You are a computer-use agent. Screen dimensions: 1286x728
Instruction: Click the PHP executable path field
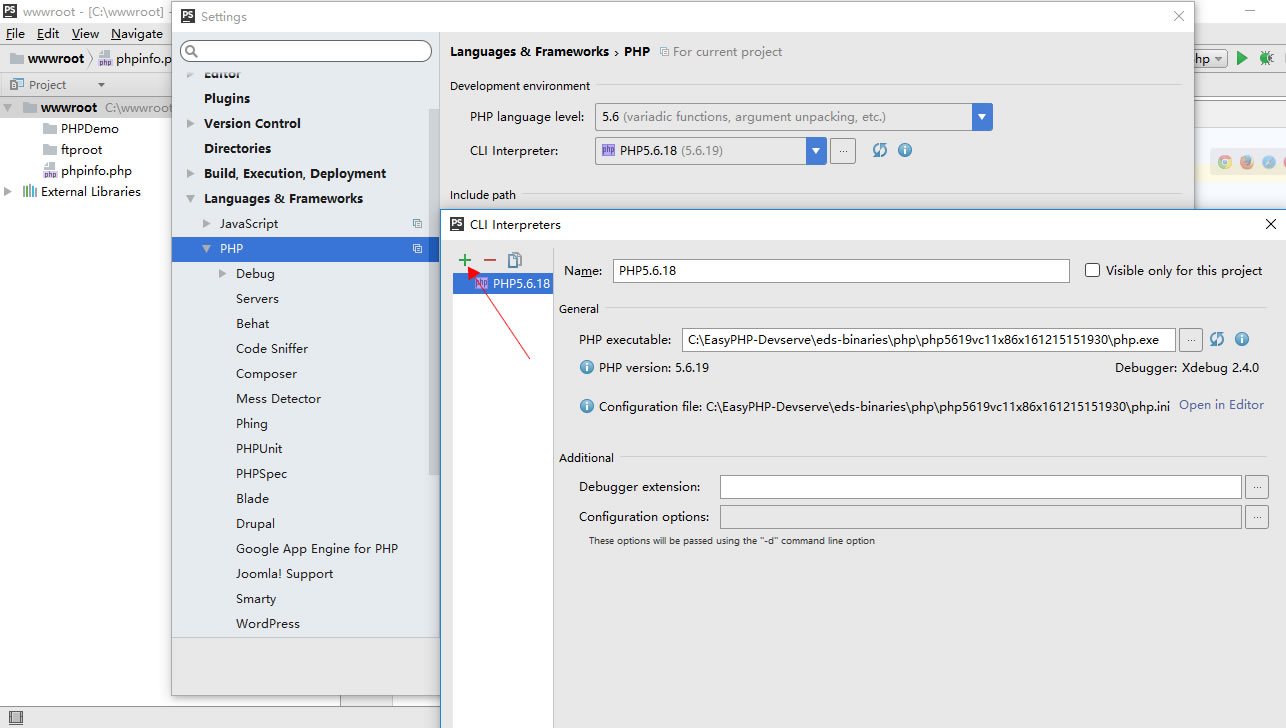(x=929, y=340)
